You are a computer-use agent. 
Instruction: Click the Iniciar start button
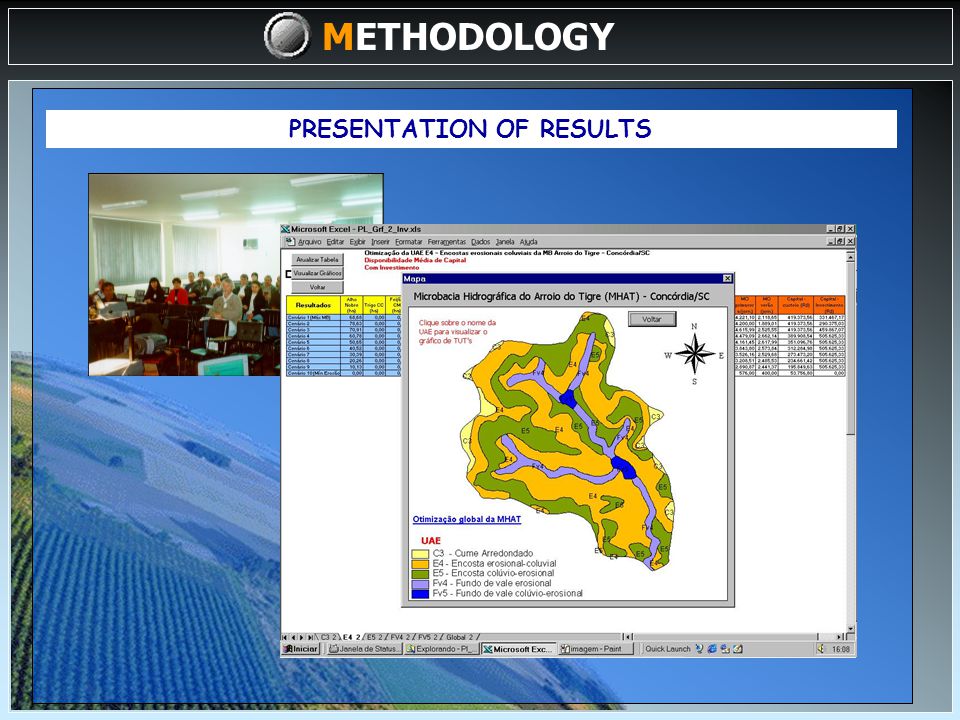[301, 649]
